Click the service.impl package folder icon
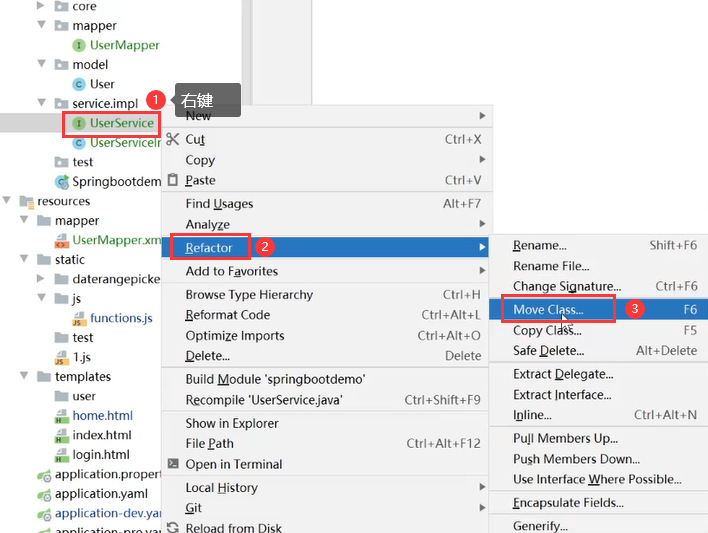708x533 pixels. pyautogui.click(x=61, y=103)
